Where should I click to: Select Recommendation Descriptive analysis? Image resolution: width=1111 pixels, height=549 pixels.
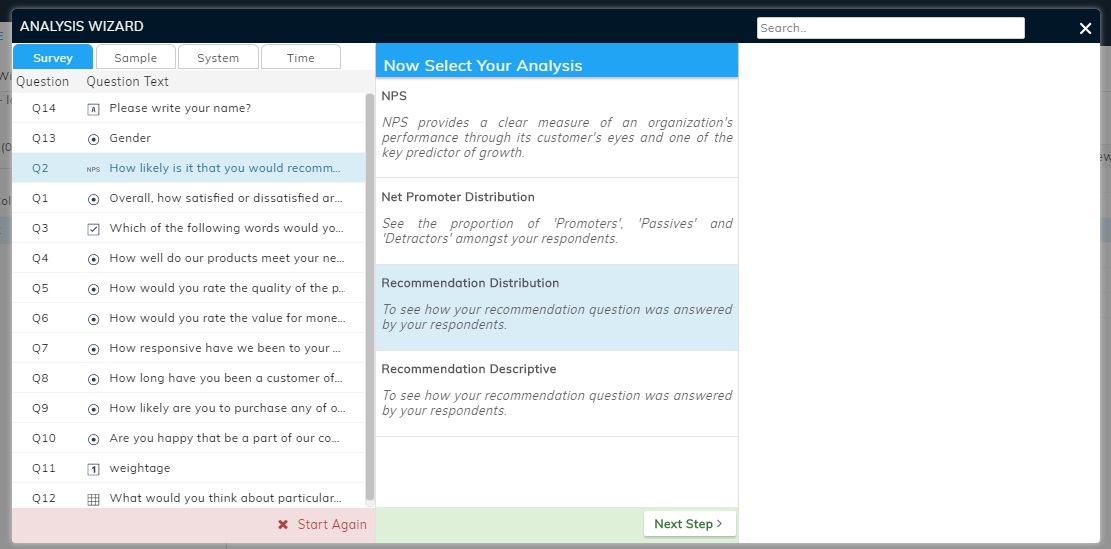click(x=557, y=393)
